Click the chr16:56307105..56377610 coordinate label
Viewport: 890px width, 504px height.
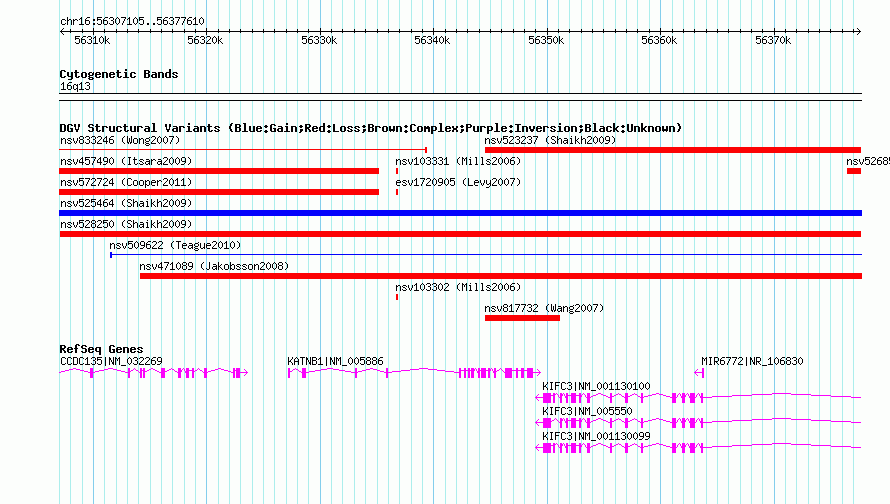point(132,21)
